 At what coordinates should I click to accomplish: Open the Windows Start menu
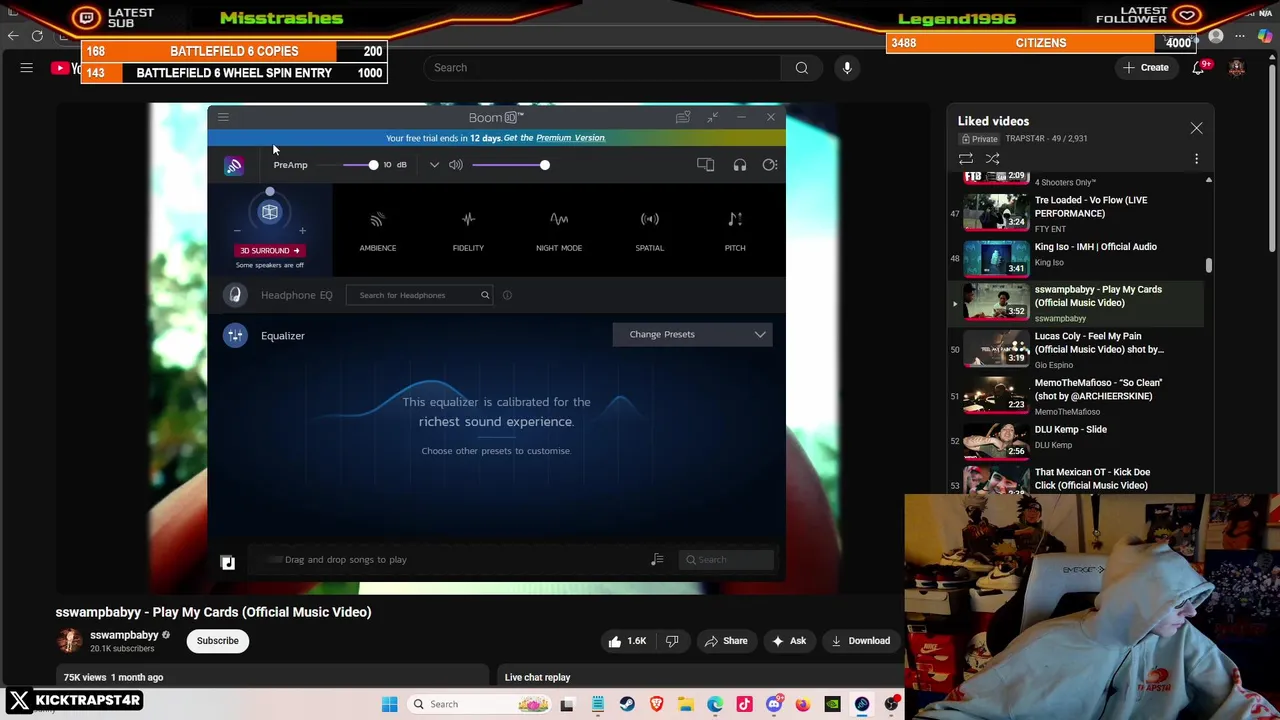pos(389,704)
